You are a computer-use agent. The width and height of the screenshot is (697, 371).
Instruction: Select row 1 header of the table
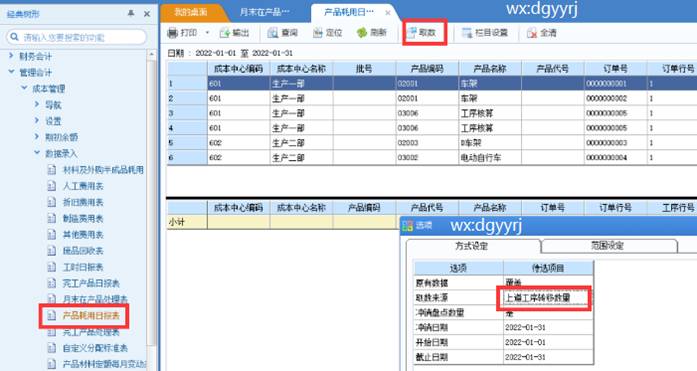pyautogui.click(x=187, y=83)
